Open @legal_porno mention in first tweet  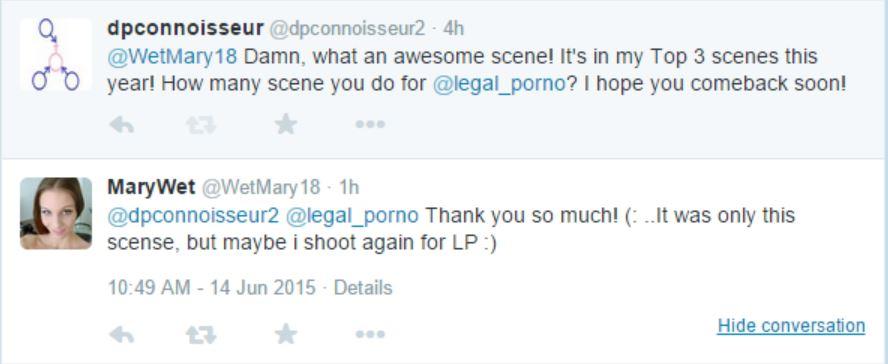pos(500,84)
